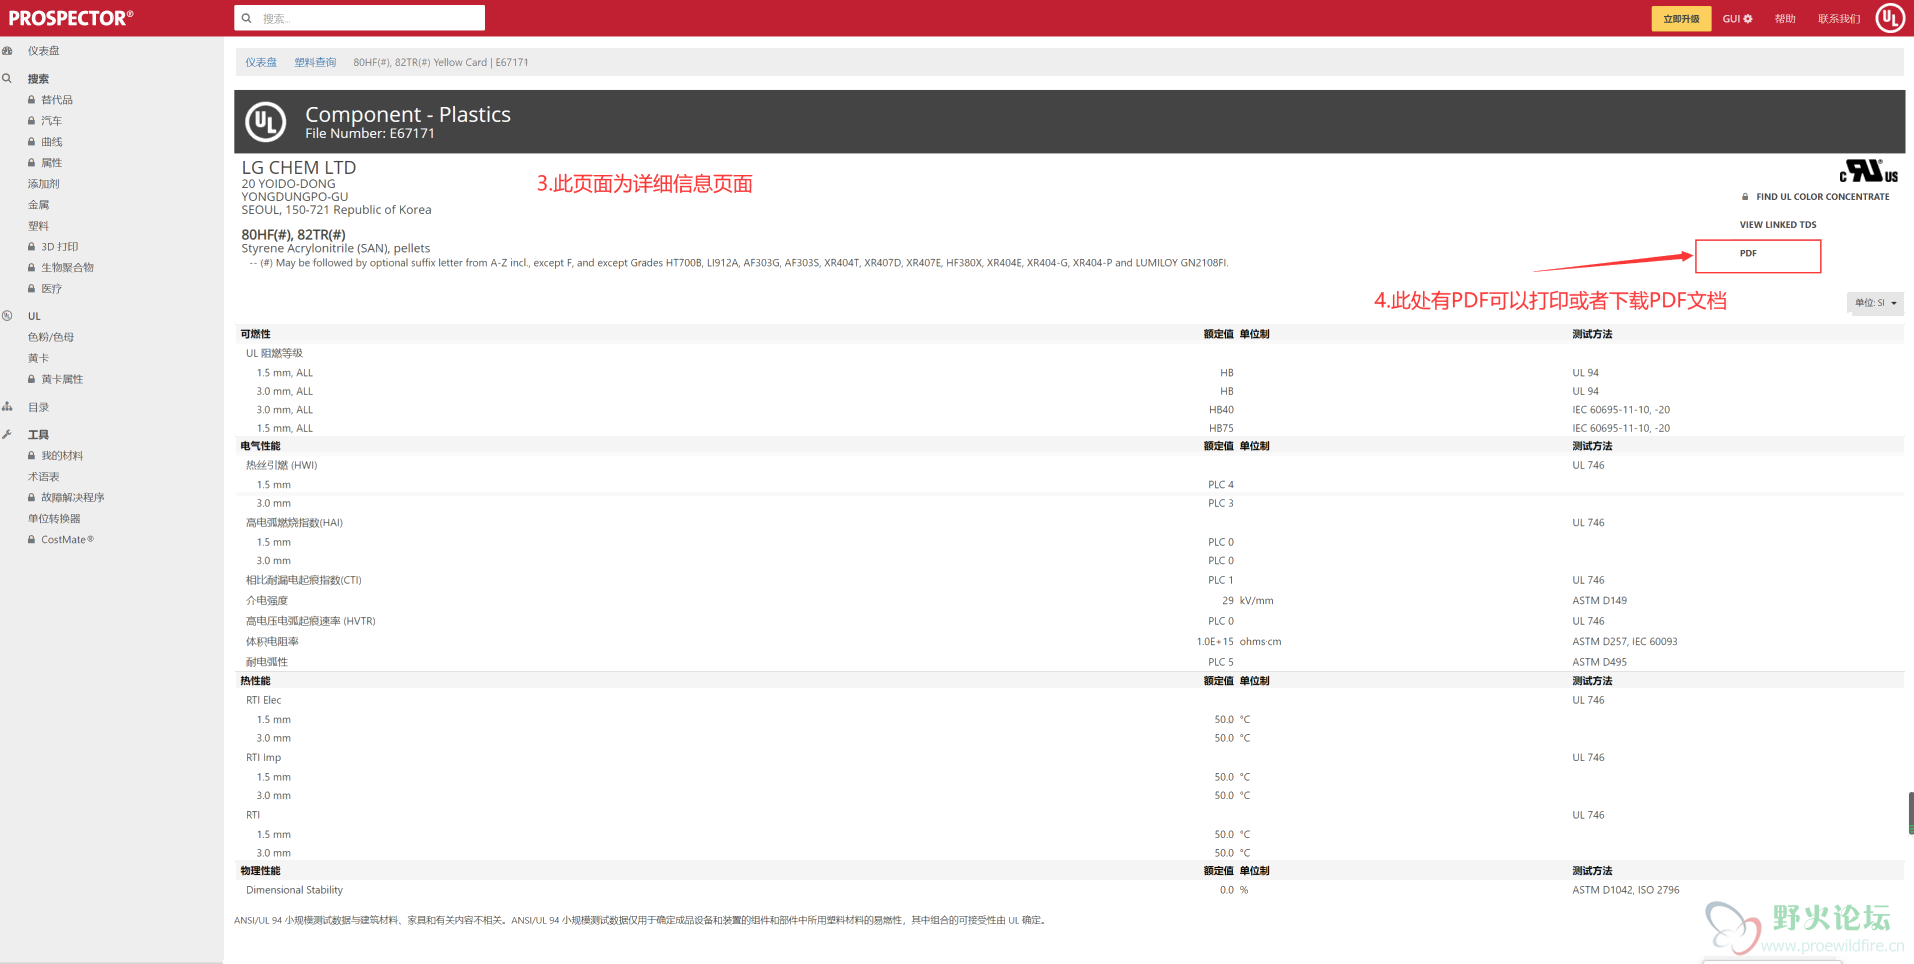Image resolution: width=1914 pixels, height=964 pixels.
Task: Click the 塑料查询 breadcrumb link
Action: (315, 62)
